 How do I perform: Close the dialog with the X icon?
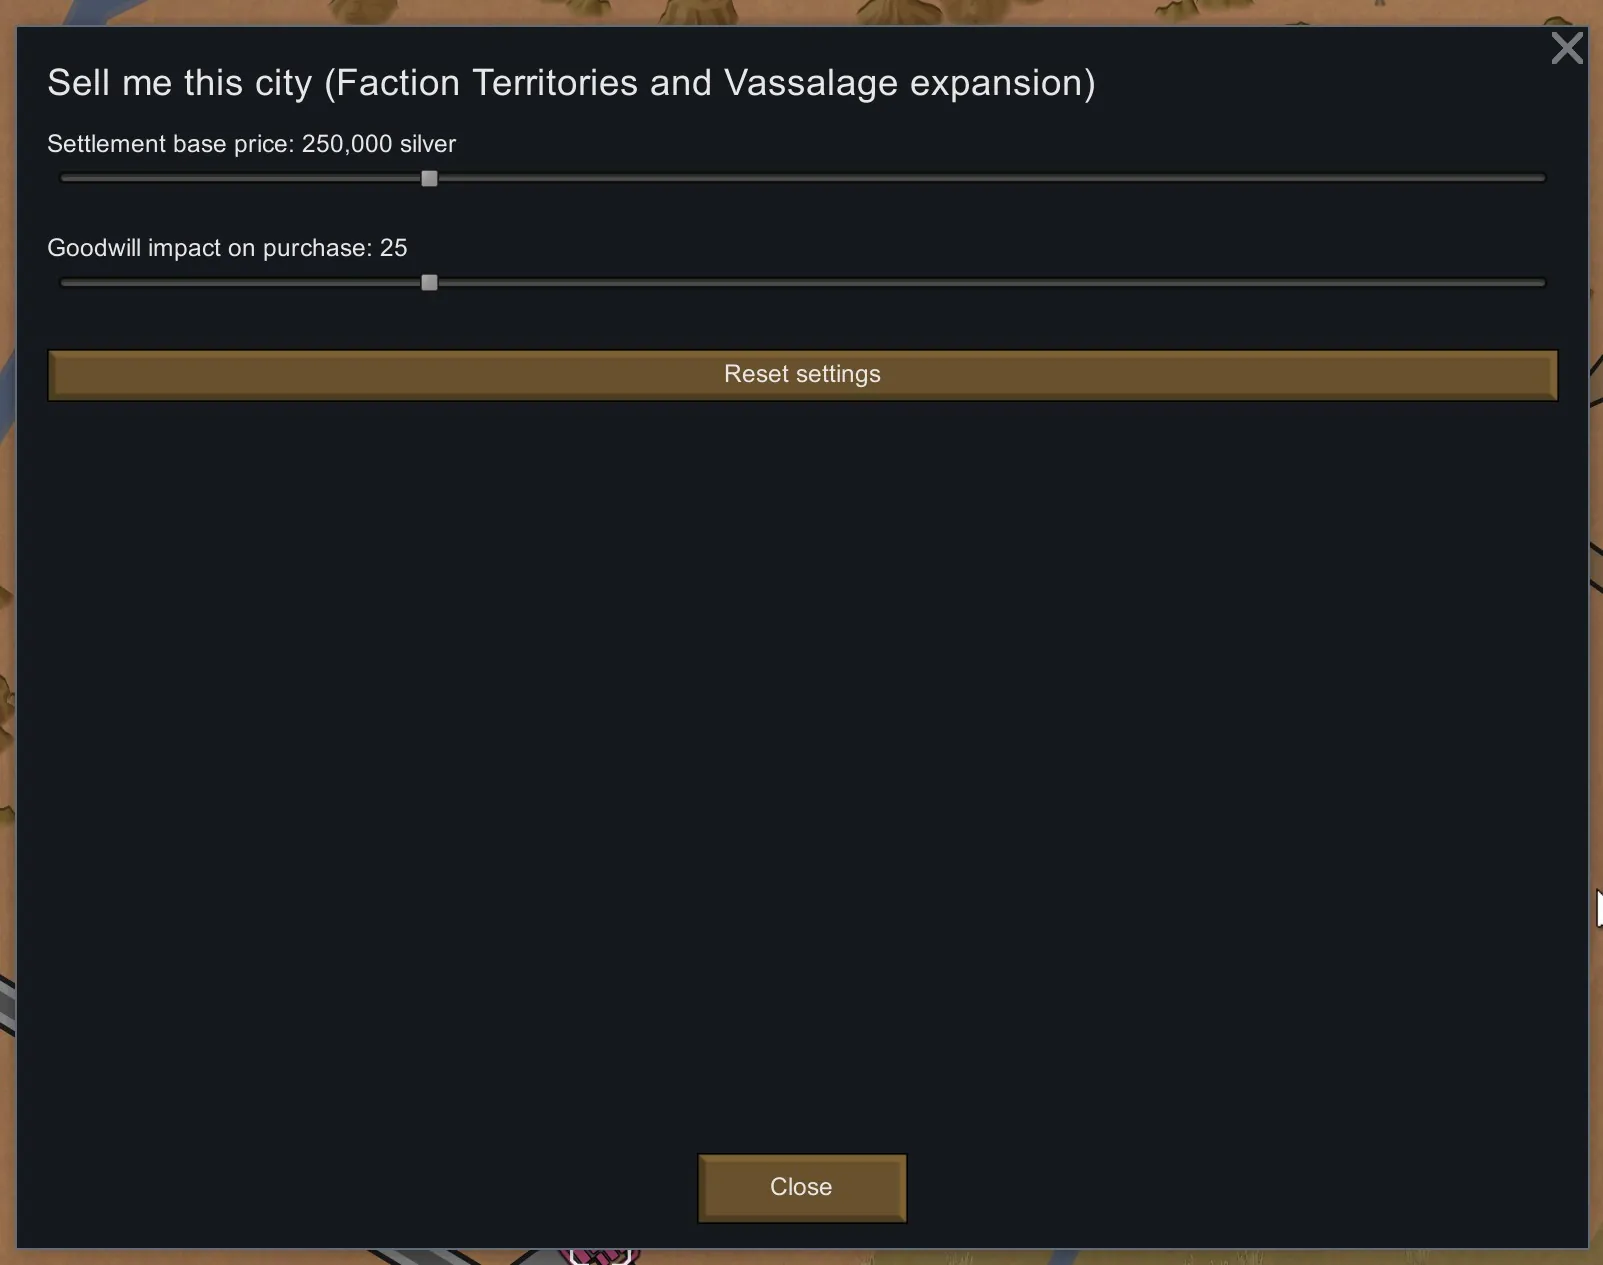click(1566, 48)
